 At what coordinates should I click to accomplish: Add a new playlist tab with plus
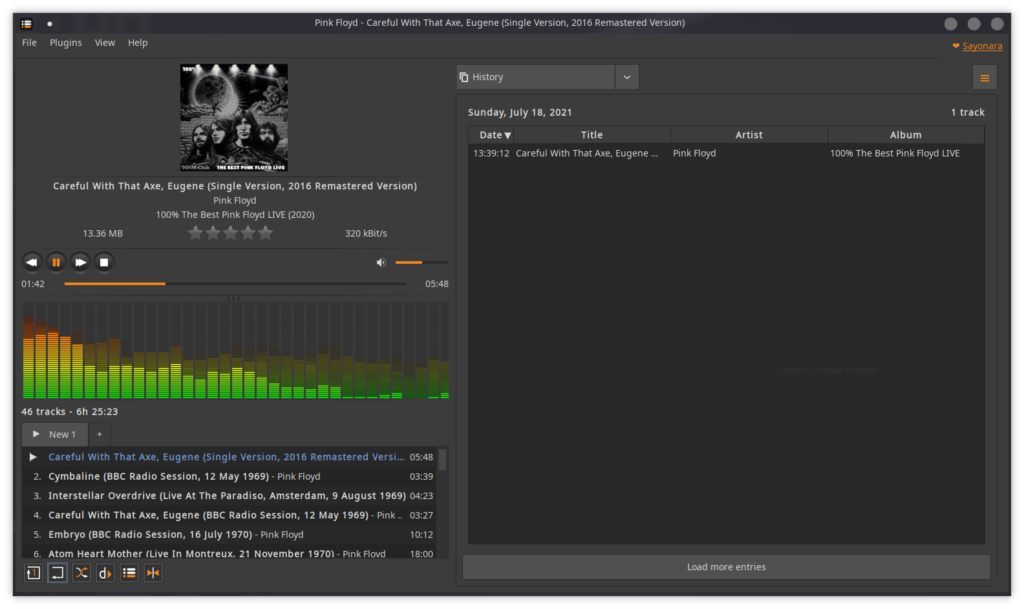pos(99,434)
